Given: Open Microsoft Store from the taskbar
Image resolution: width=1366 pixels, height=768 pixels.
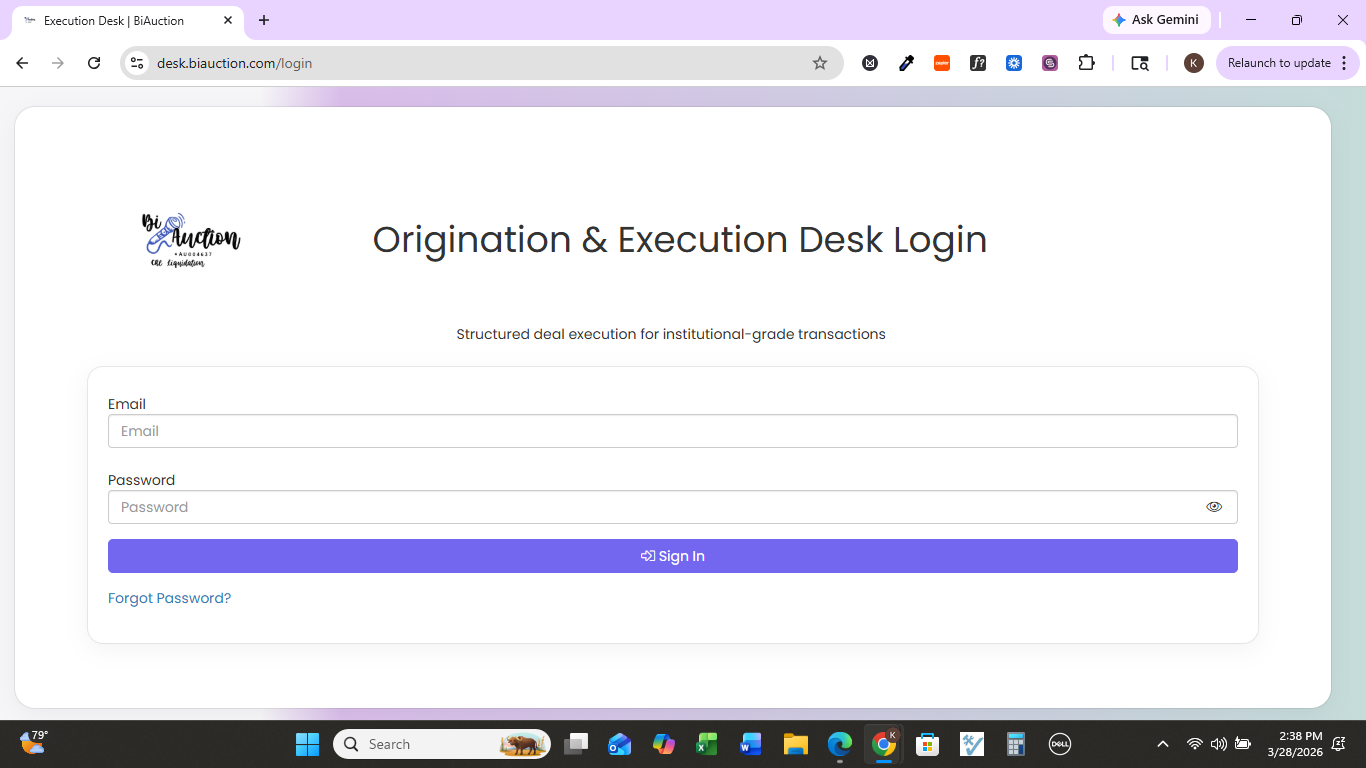Looking at the screenshot, I should click(x=927, y=744).
